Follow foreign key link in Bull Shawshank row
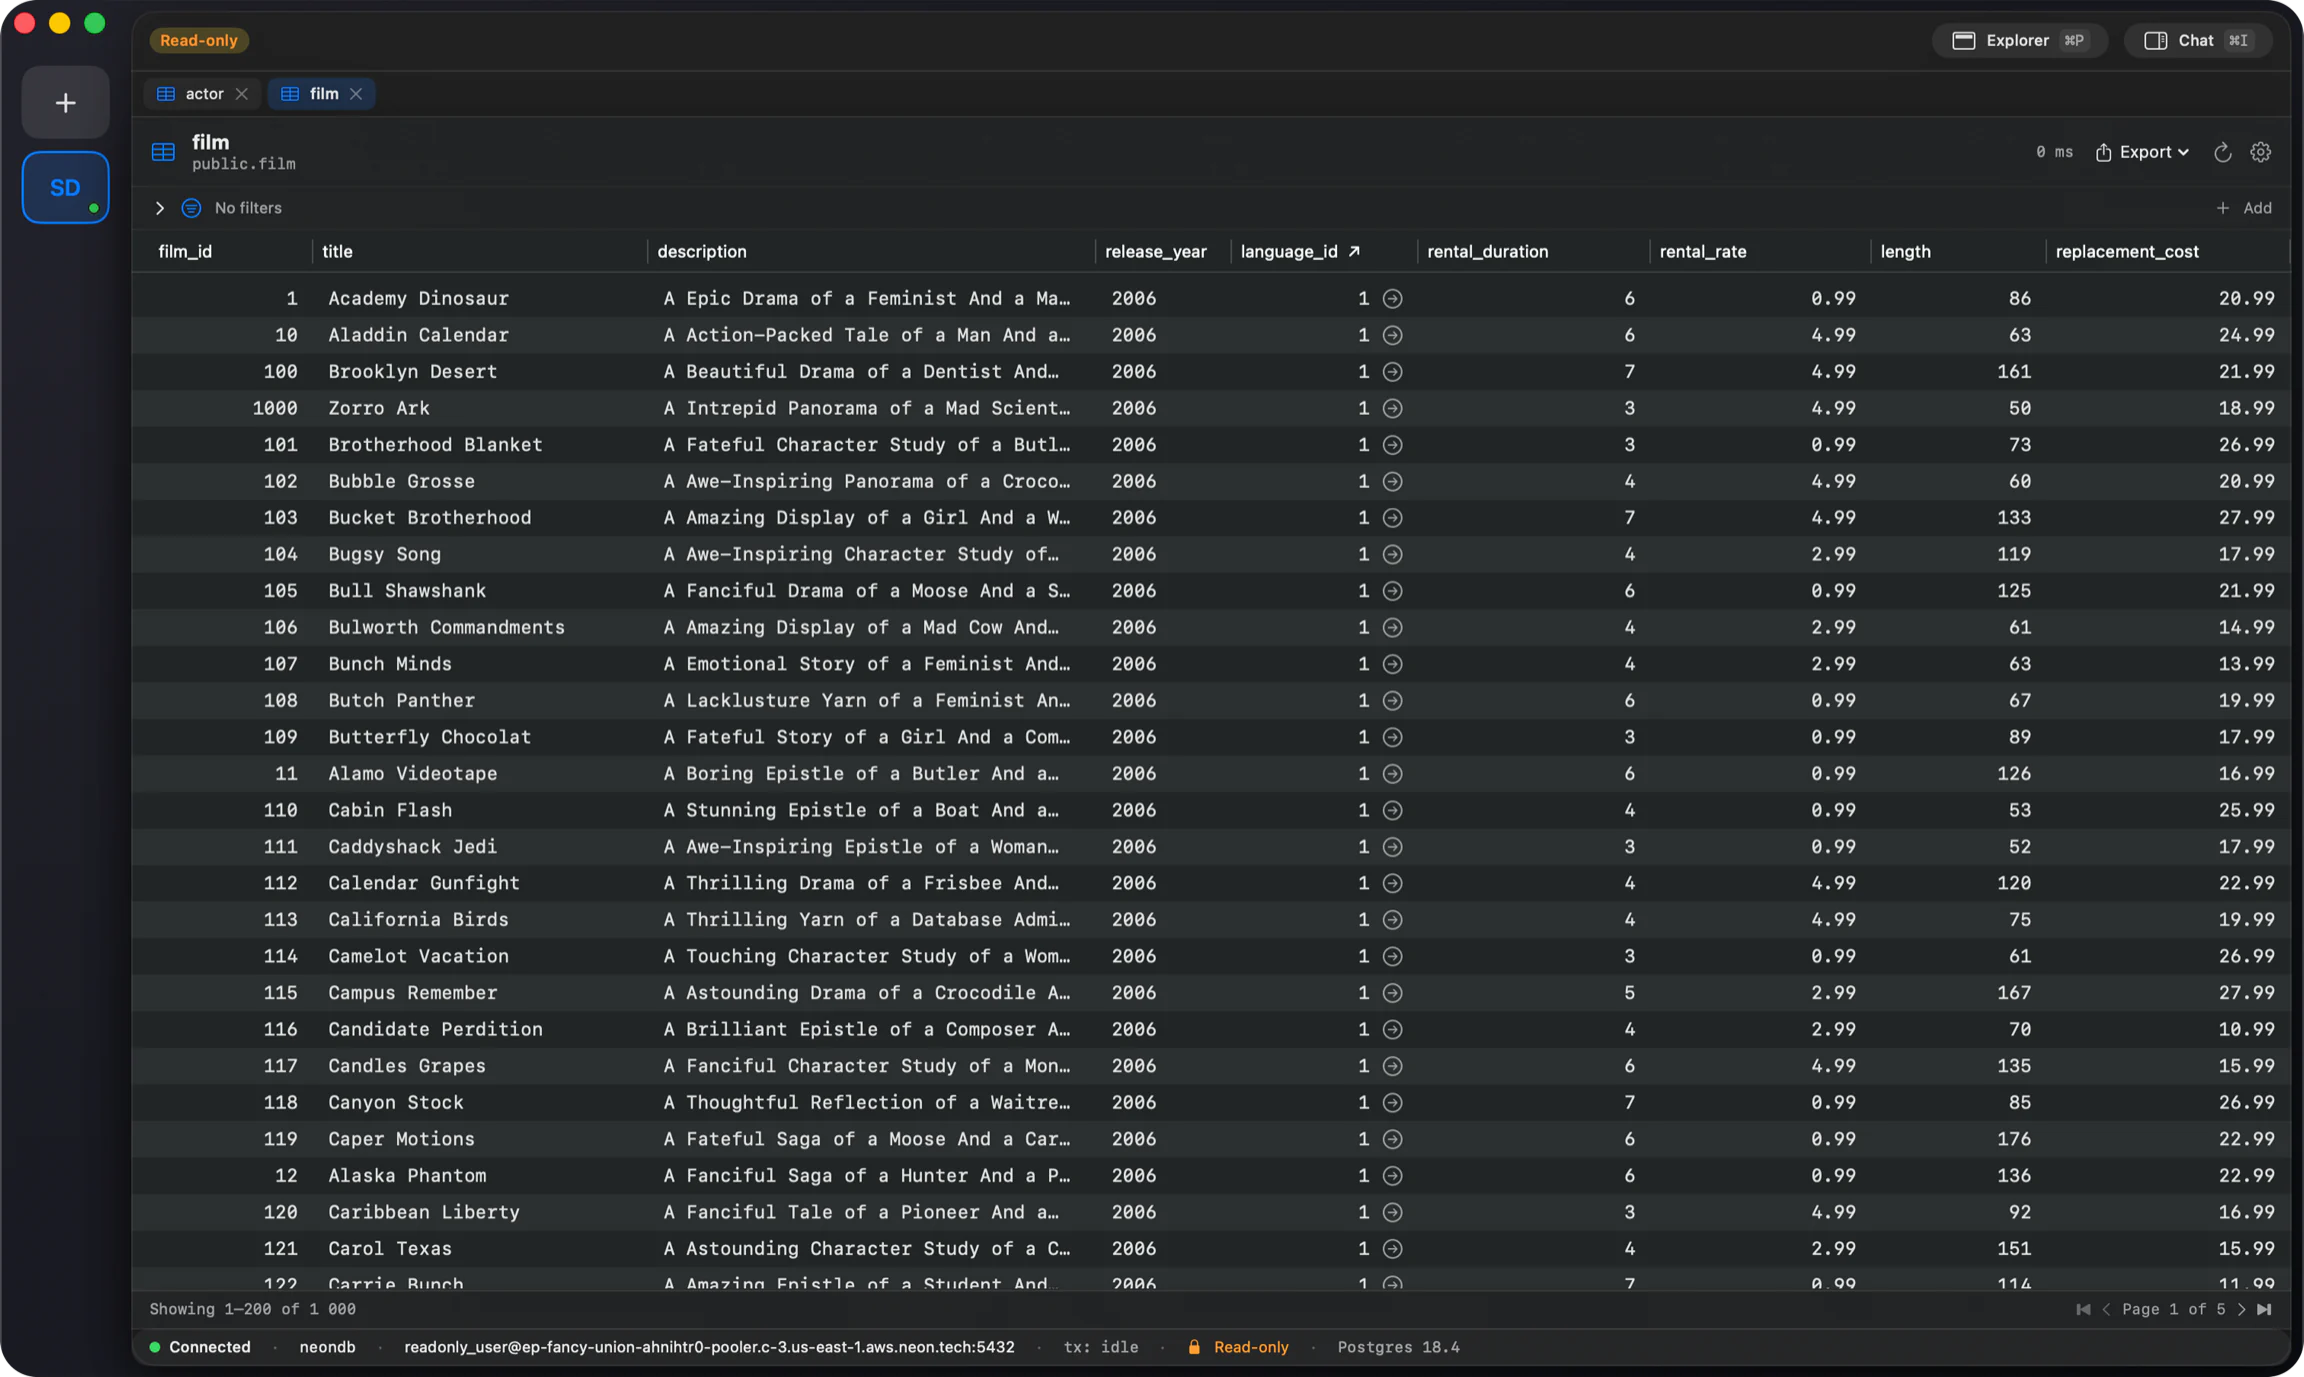 coord(1392,591)
